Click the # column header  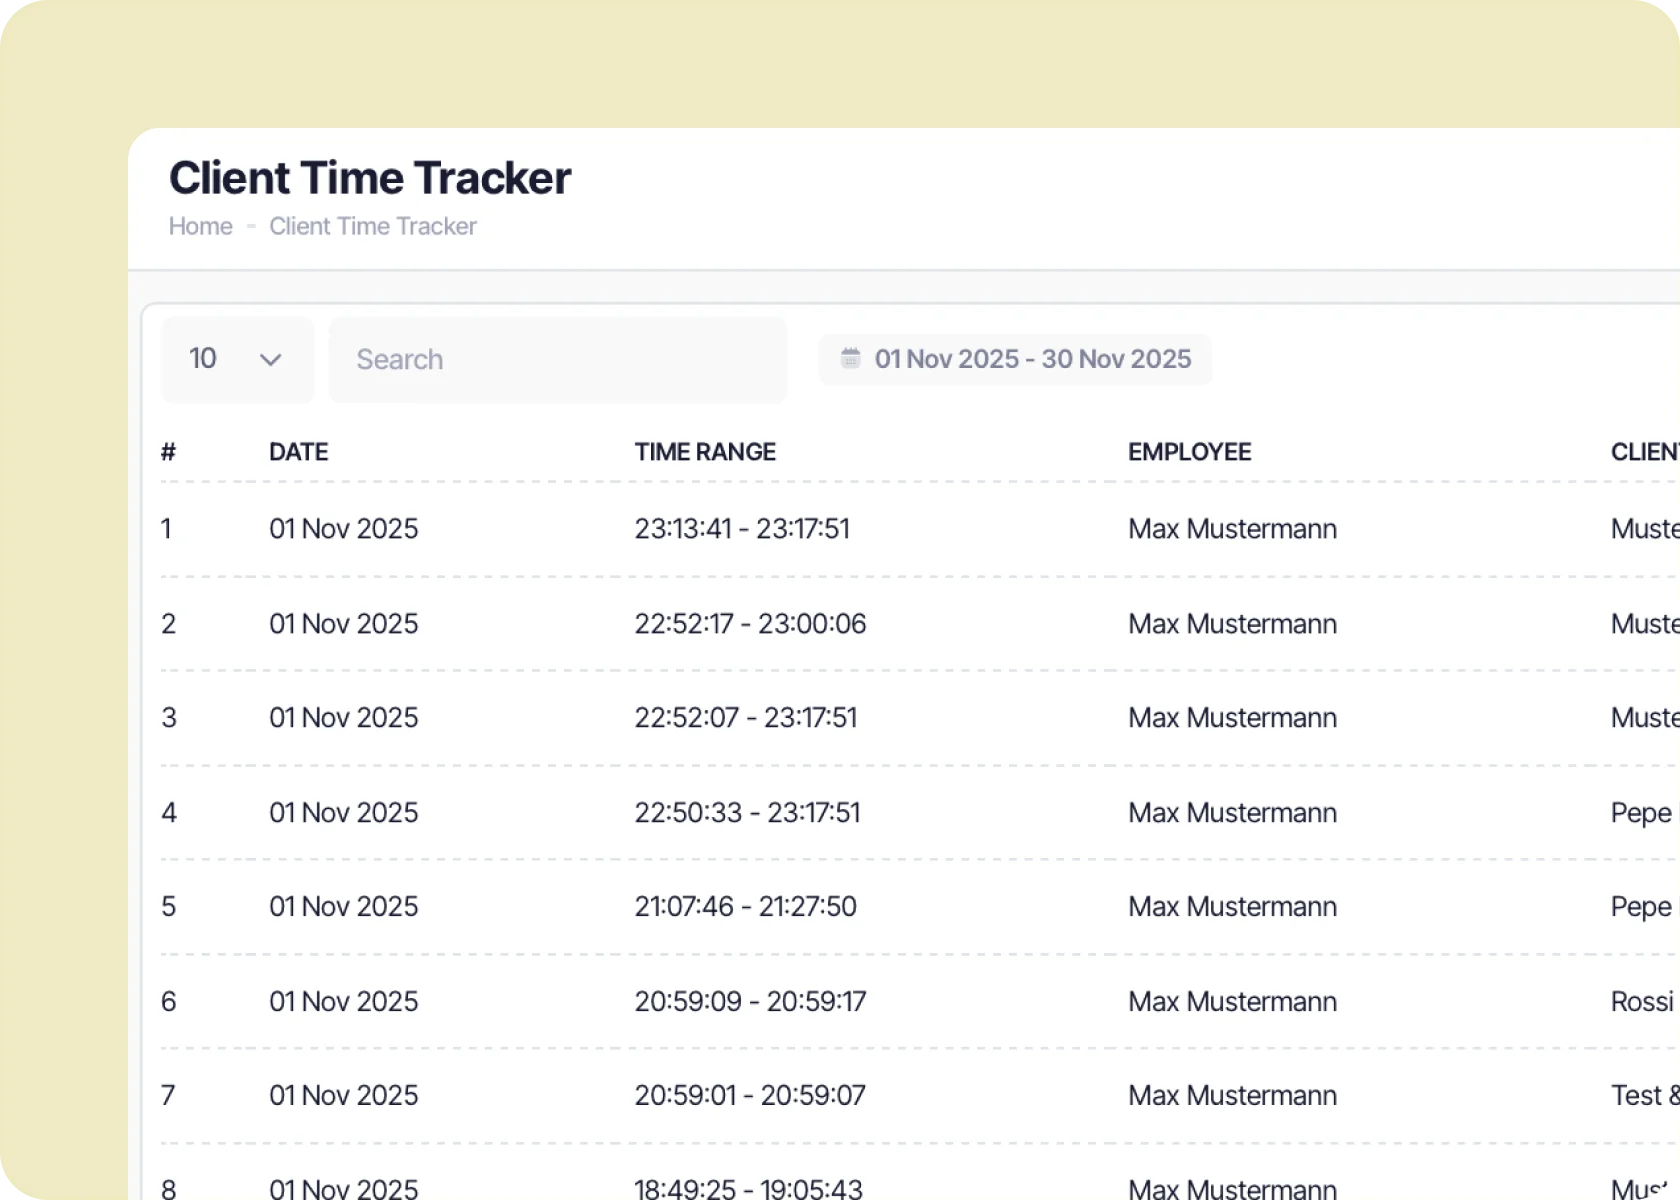click(168, 452)
